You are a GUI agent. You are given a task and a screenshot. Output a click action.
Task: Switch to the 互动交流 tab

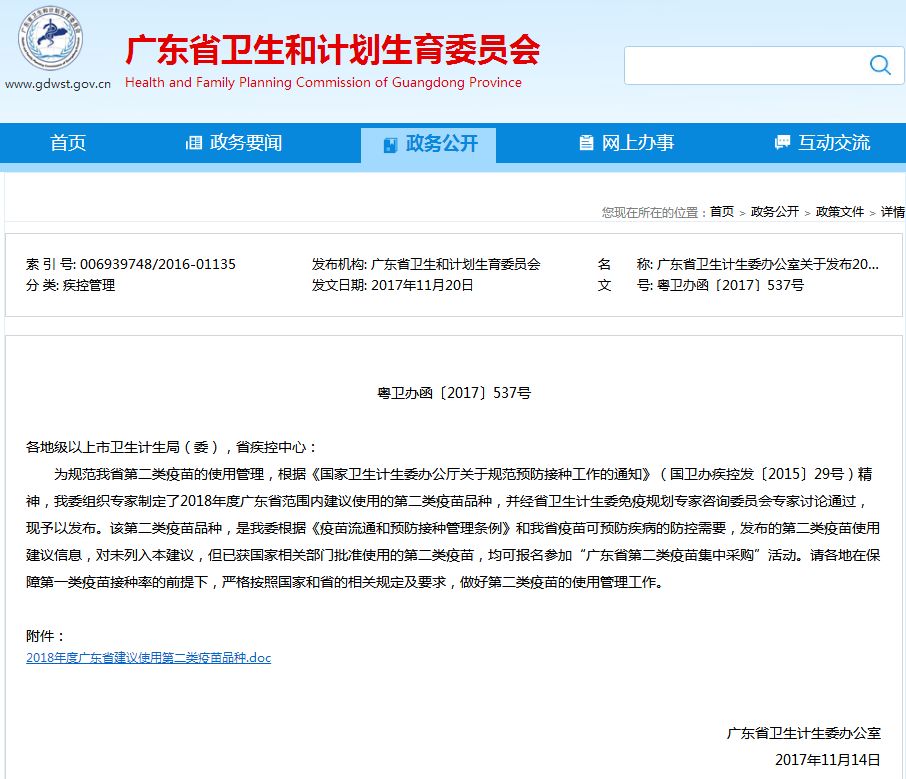click(x=822, y=143)
